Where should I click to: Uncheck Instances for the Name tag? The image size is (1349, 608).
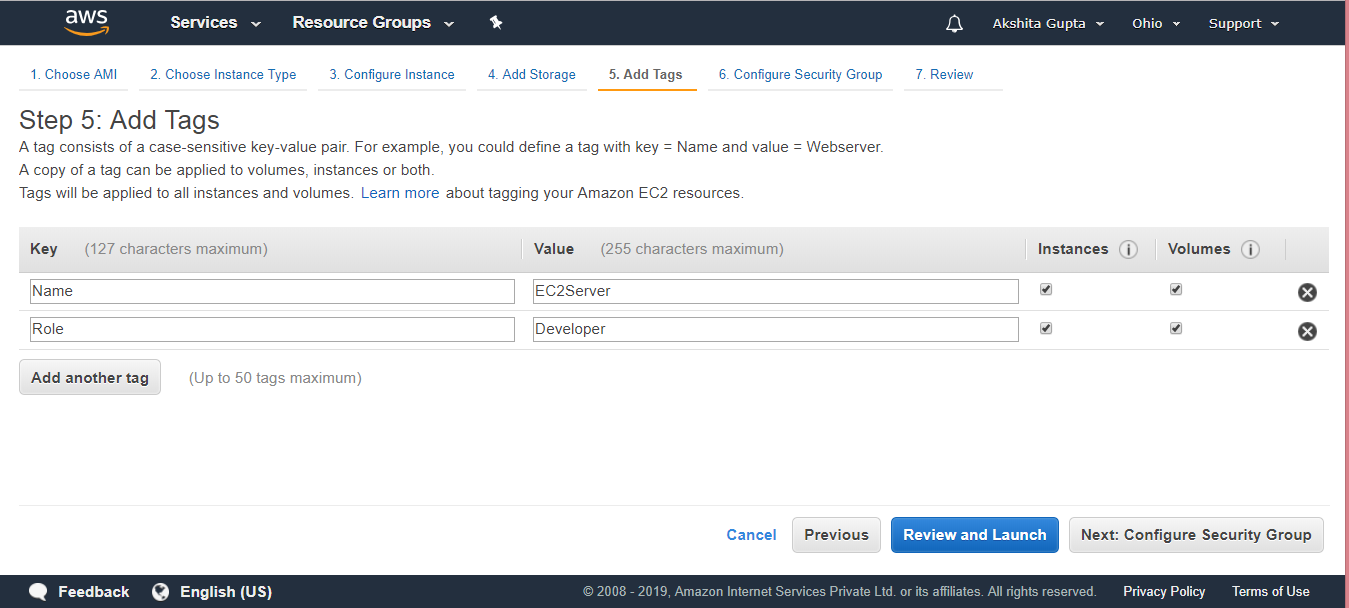point(1046,289)
